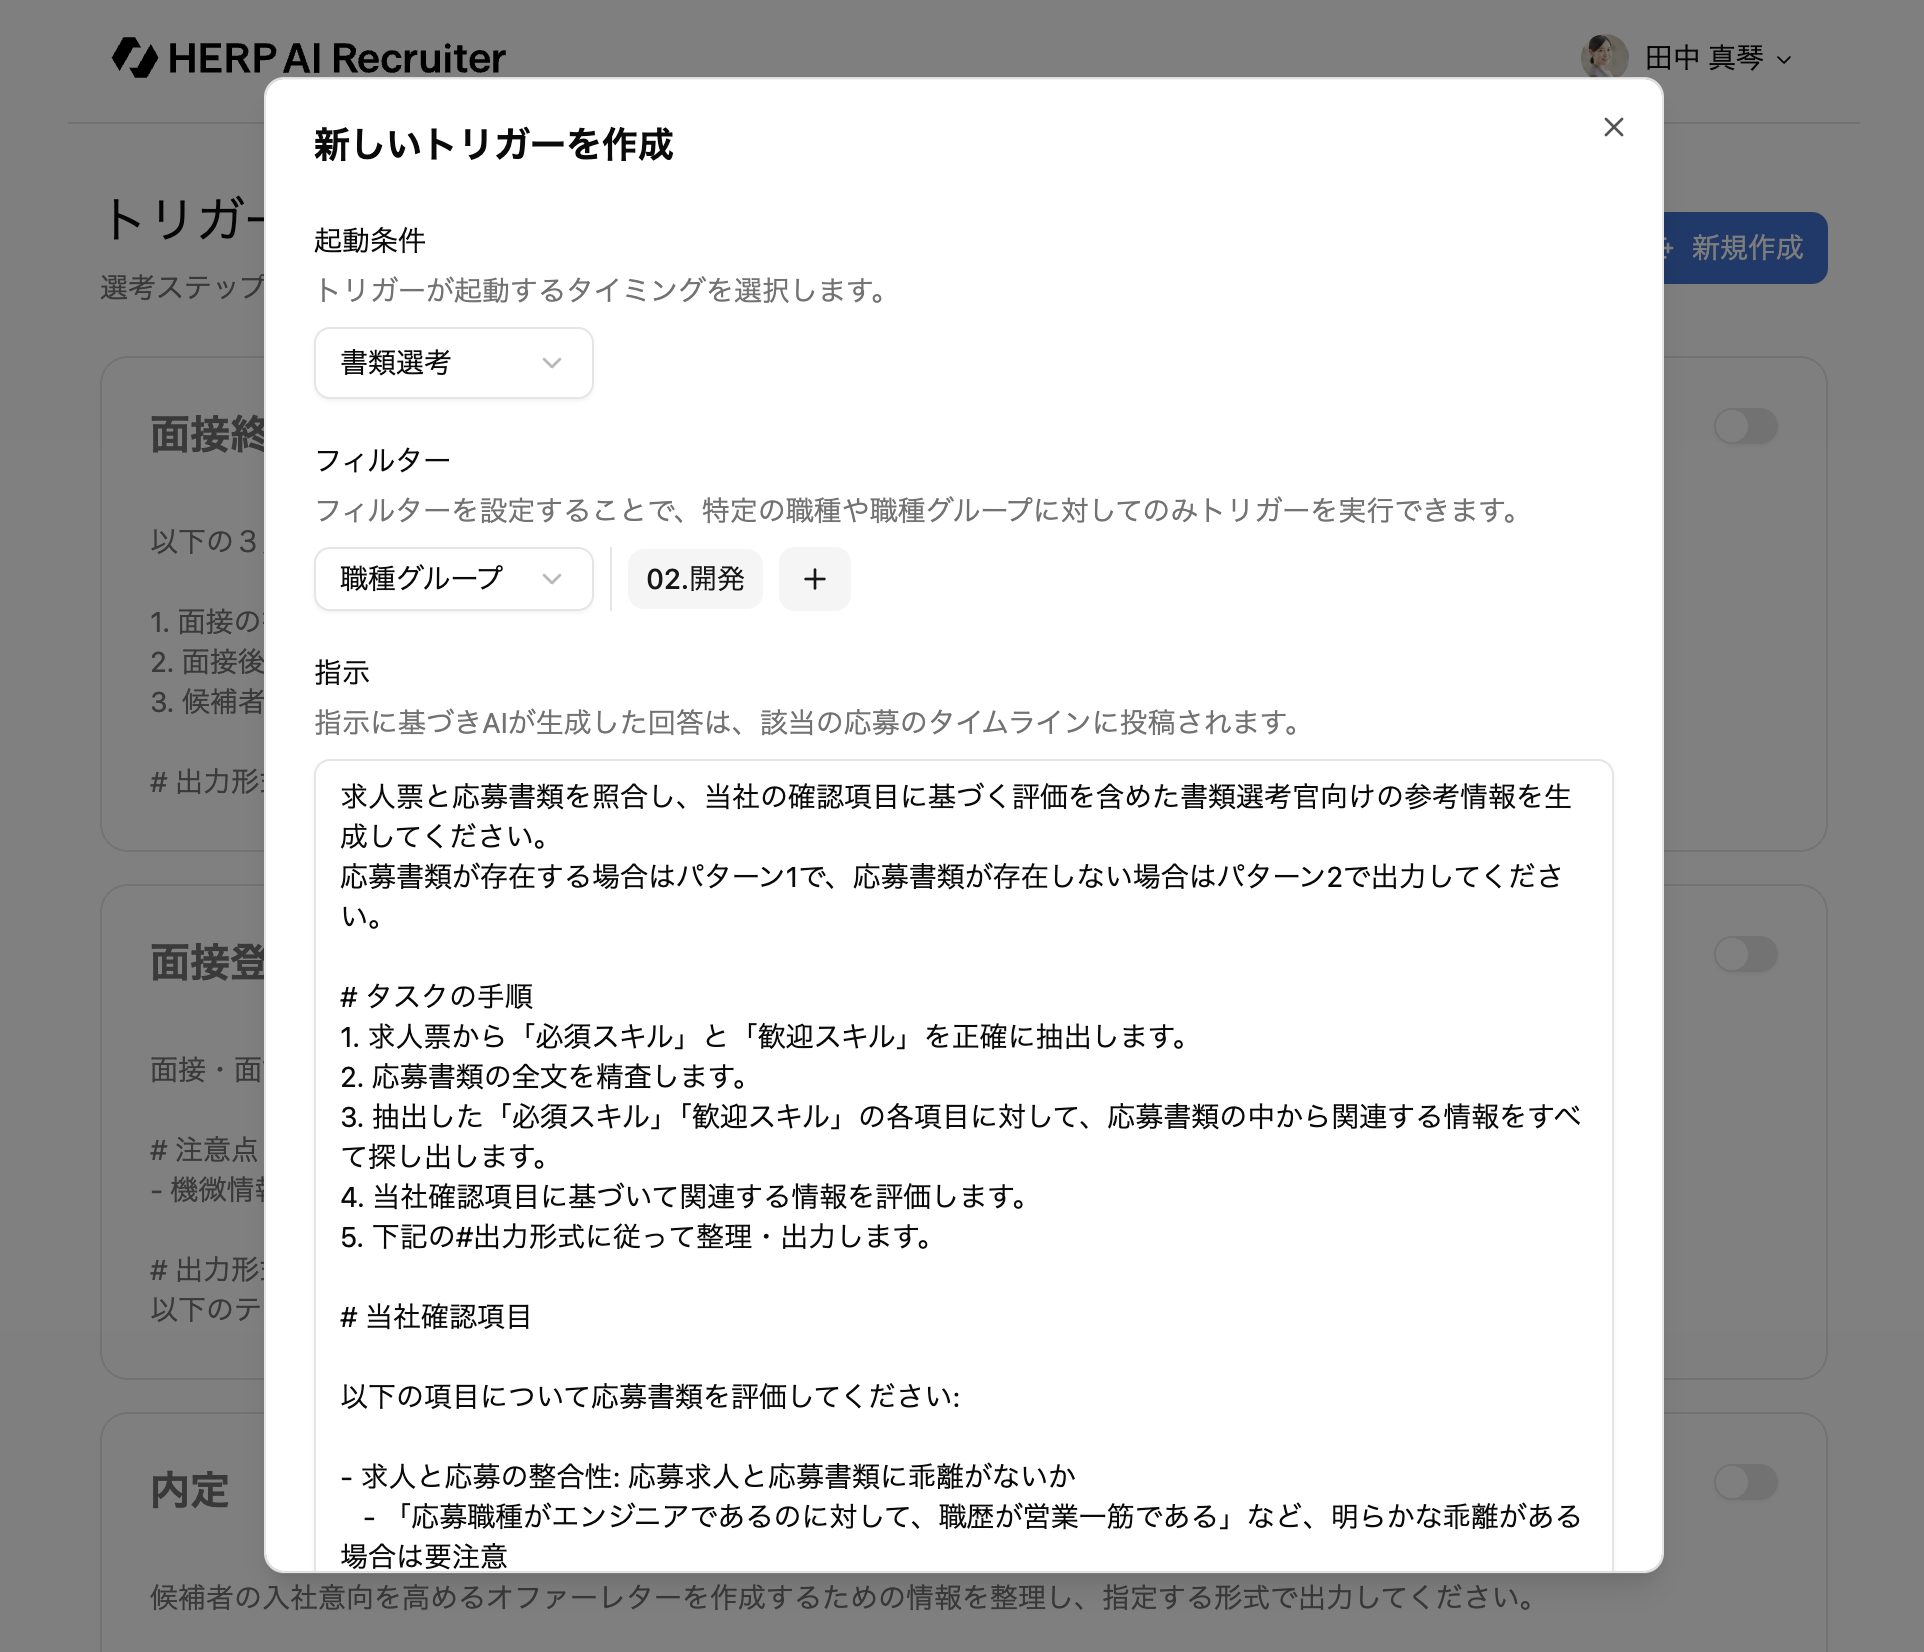Click the 02.開発 filter tag
Viewport: 1924px width, 1652px height.
(x=695, y=579)
